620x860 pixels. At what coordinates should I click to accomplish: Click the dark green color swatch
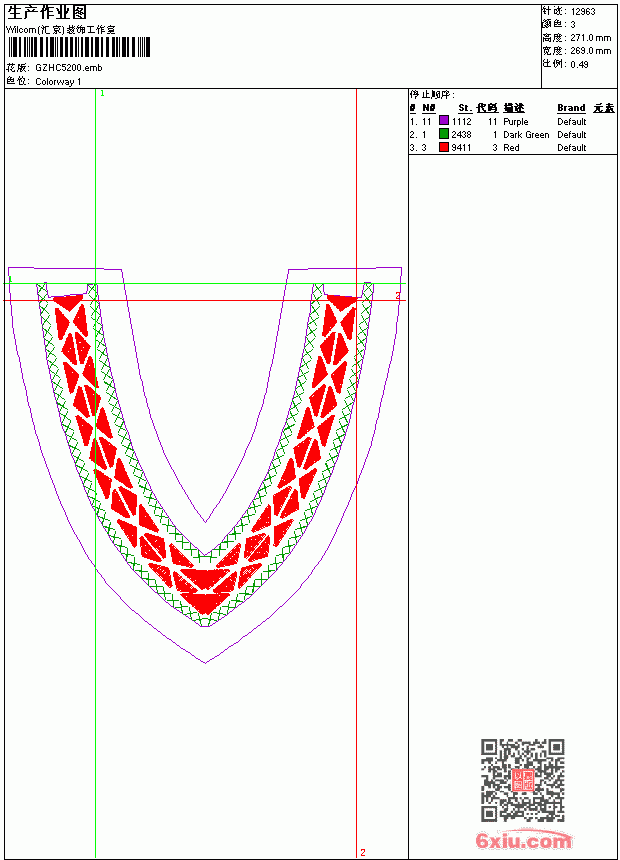click(x=444, y=134)
